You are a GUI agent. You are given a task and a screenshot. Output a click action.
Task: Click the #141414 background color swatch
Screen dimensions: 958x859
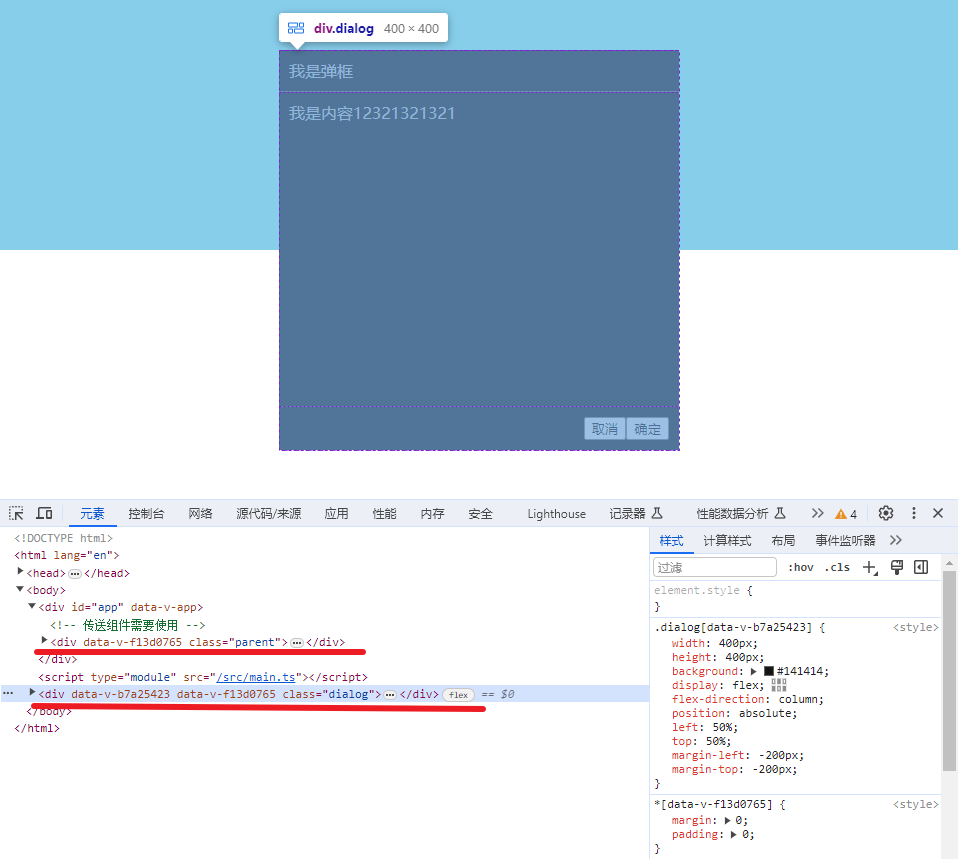(769, 671)
